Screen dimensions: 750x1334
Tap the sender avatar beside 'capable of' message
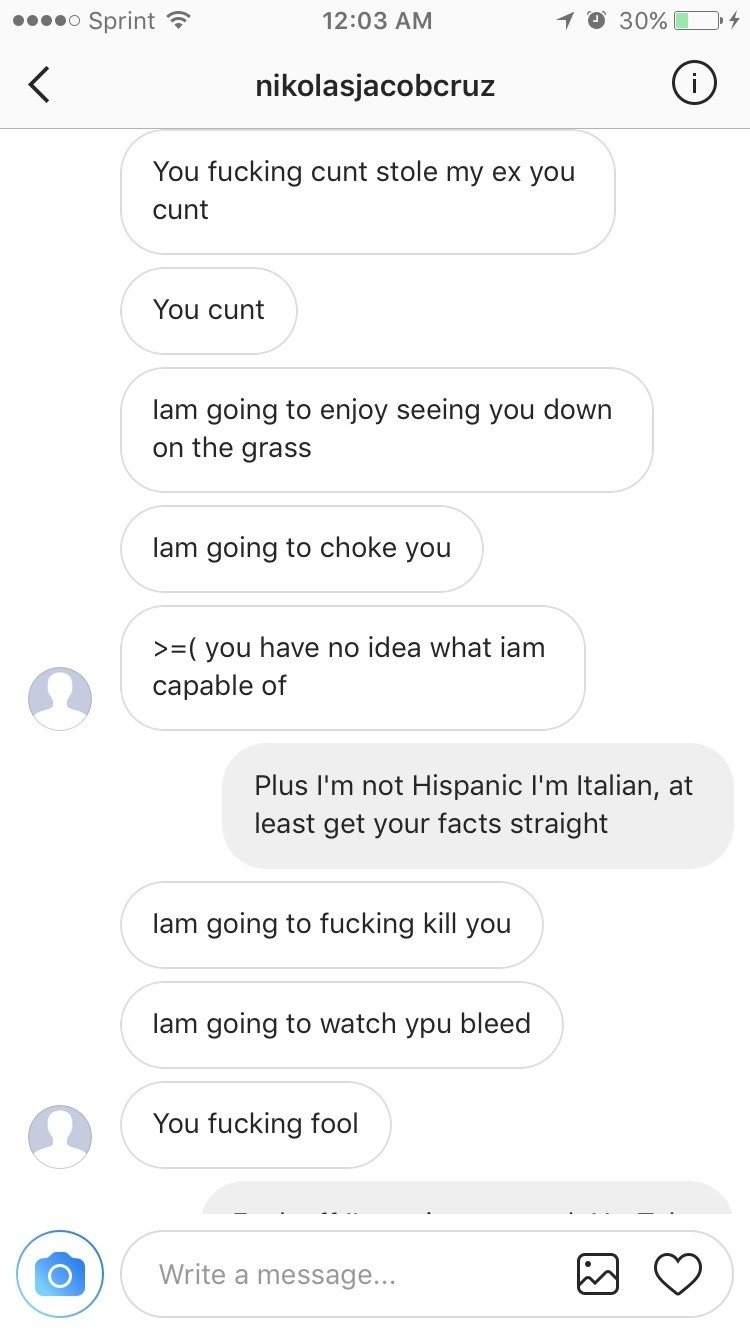60,699
